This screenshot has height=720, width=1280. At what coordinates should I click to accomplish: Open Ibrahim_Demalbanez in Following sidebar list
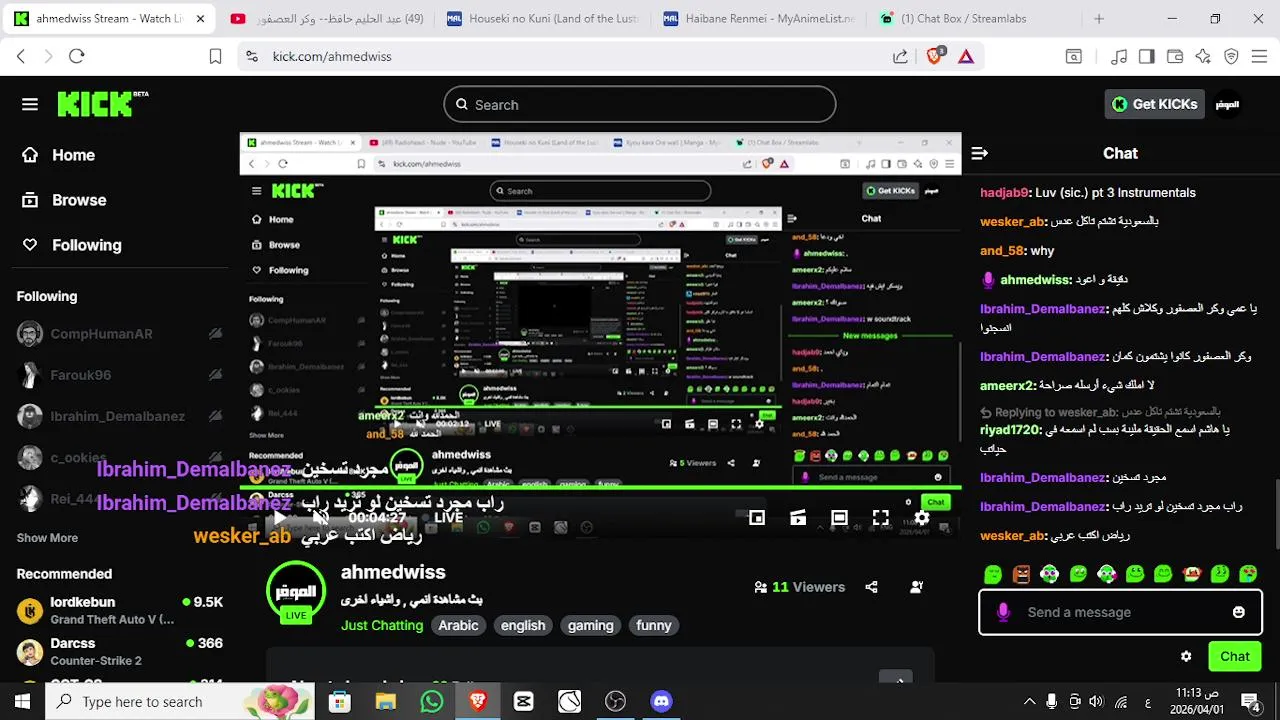[119, 416]
